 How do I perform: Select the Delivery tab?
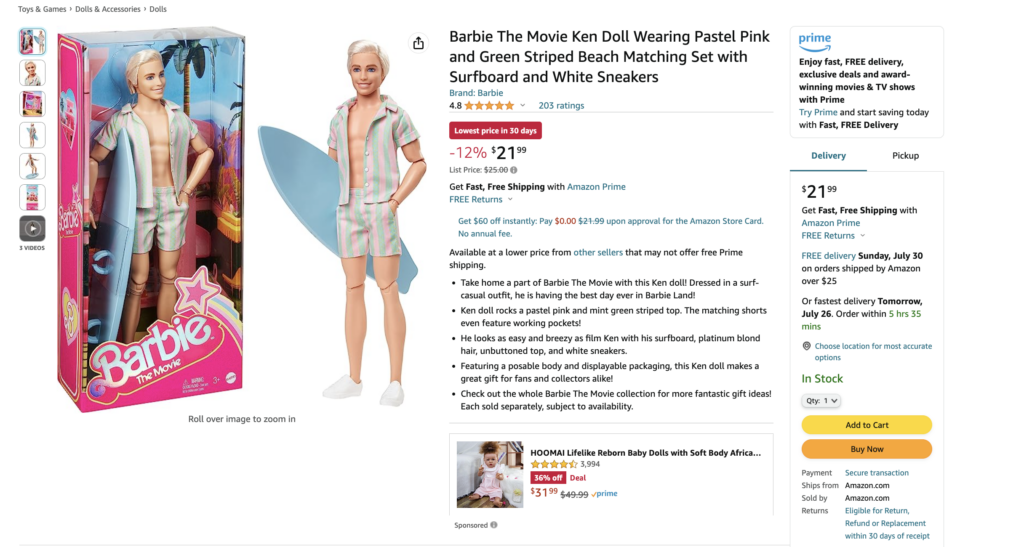tap(828, 156)
